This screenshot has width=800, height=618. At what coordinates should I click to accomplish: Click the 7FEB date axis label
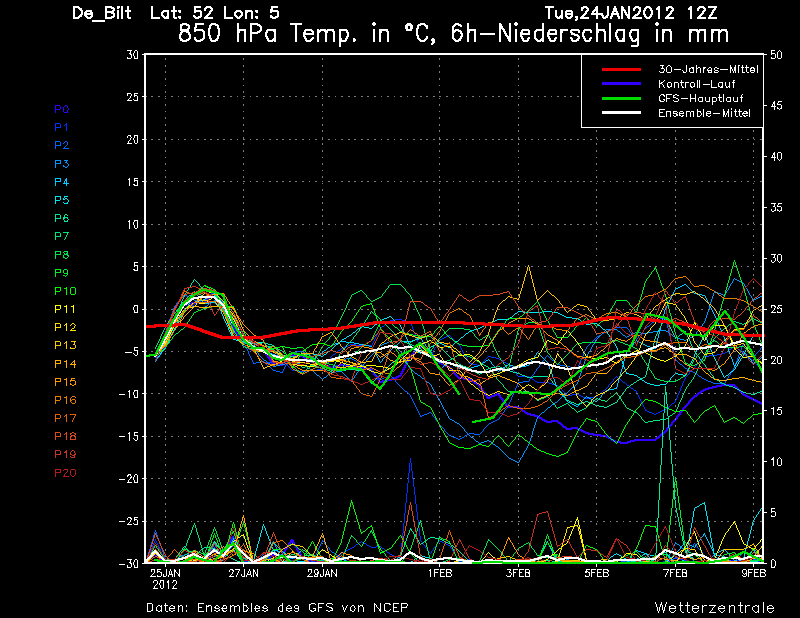point(675,574)
